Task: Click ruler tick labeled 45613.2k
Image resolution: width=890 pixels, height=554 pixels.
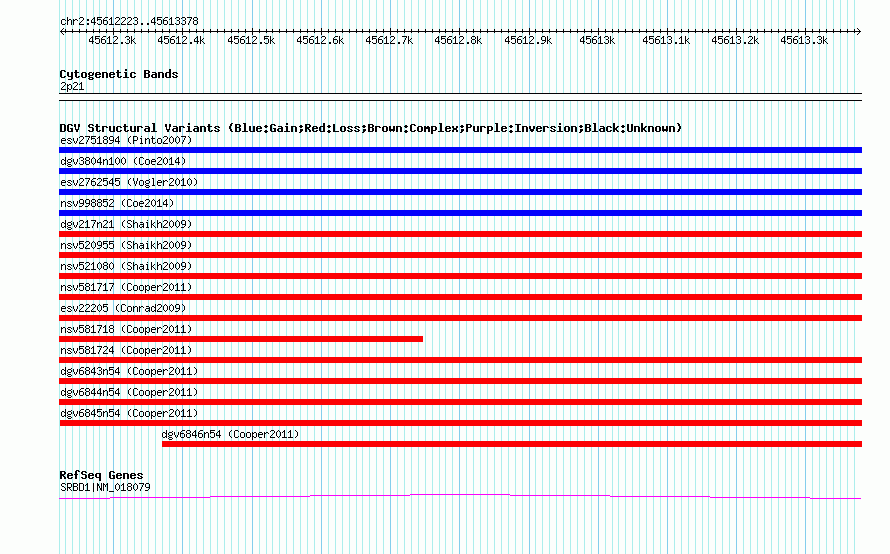Action: click(735, 40)
